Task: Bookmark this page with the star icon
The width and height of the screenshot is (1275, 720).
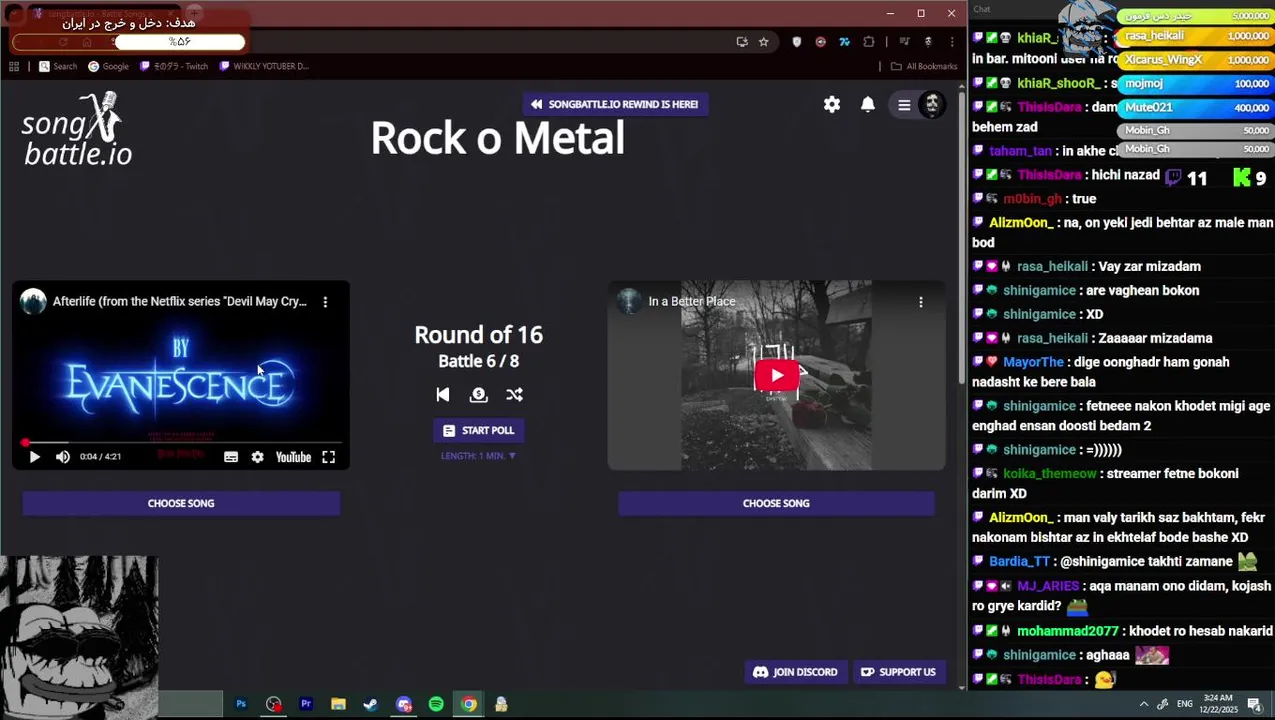Action: pos(764,42)
